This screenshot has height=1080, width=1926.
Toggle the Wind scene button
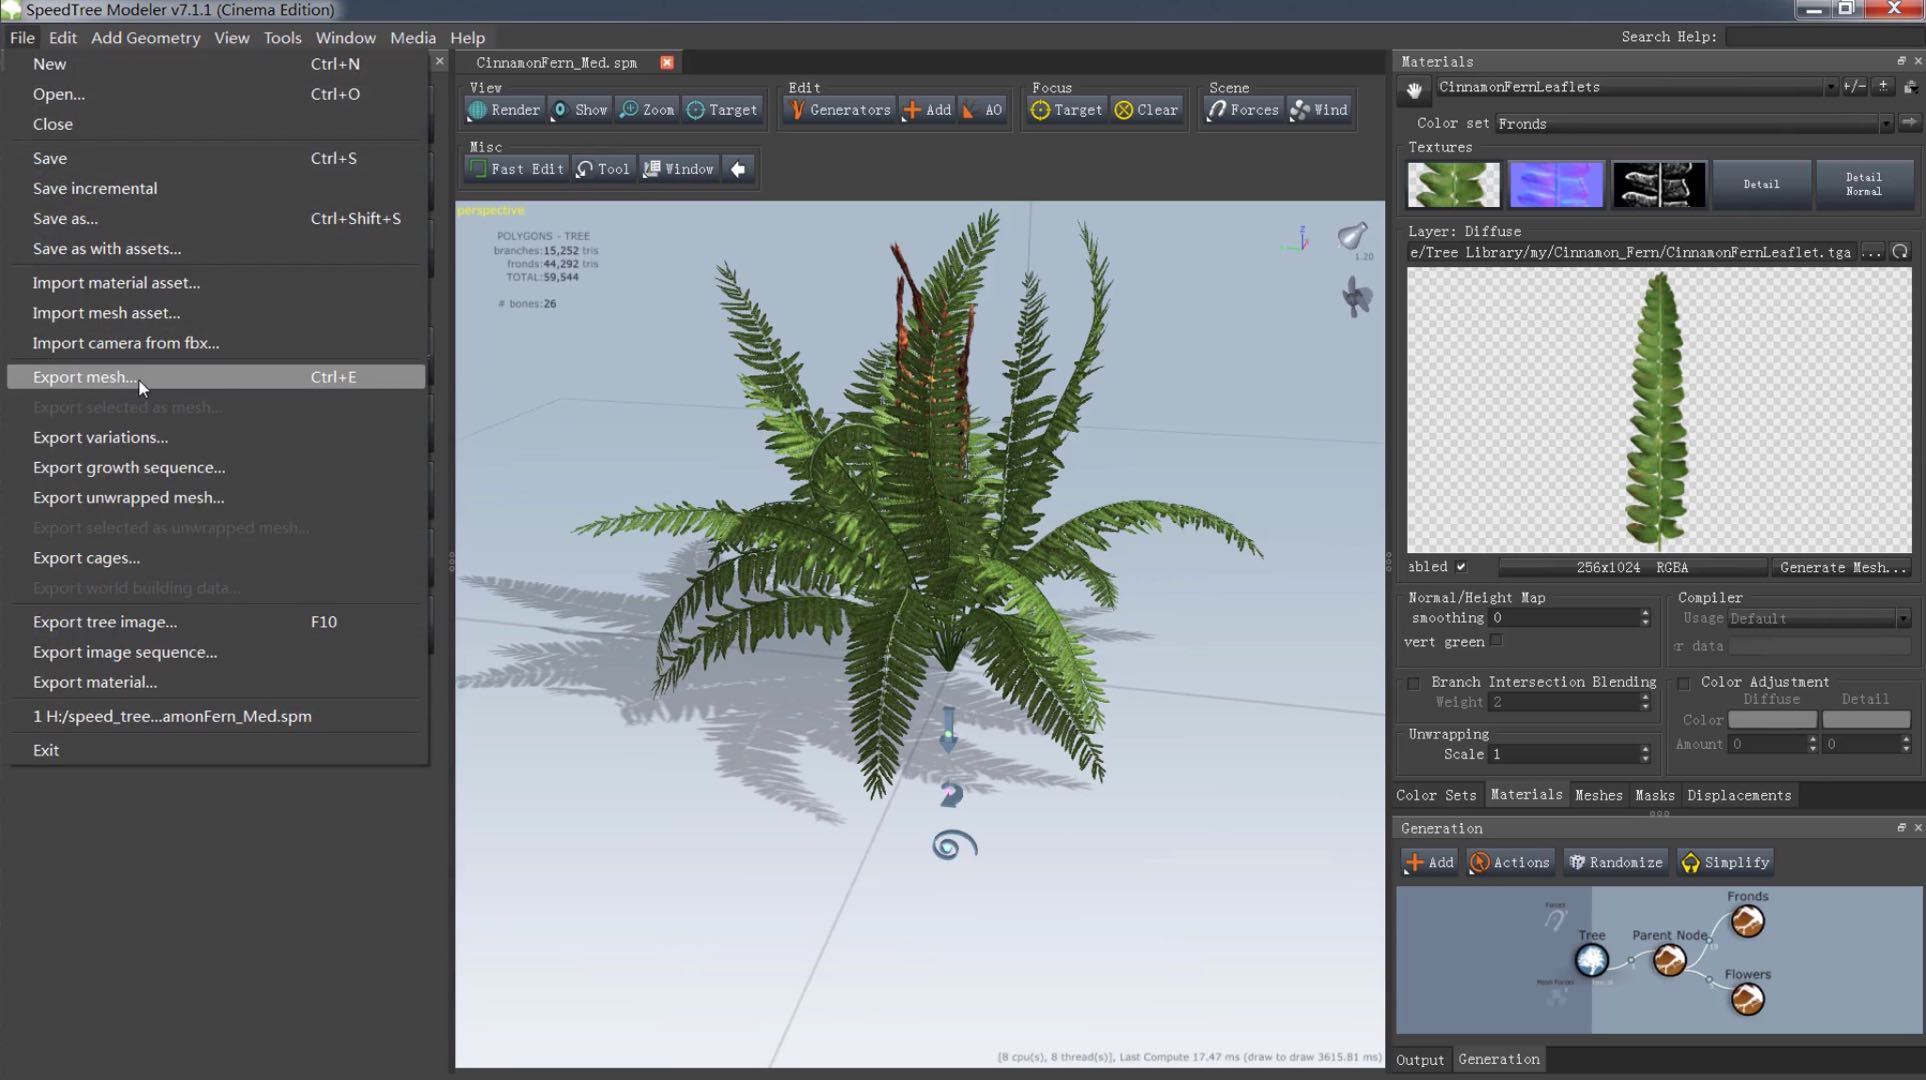[1319, 110]
